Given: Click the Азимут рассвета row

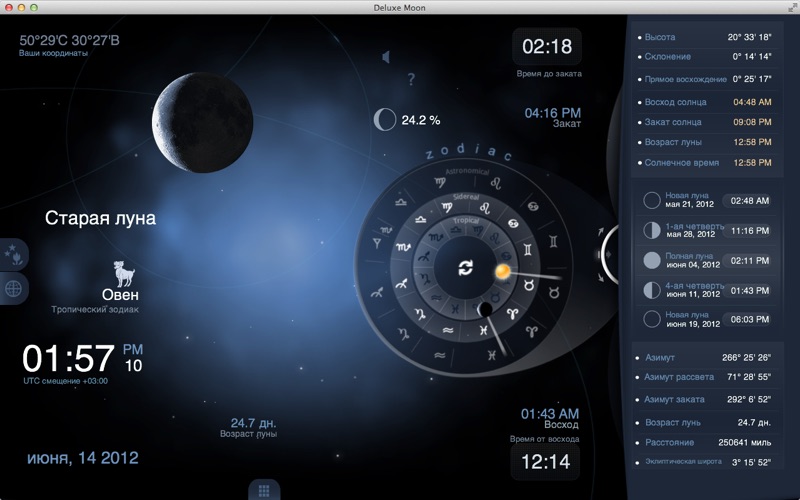Looking at the screenshot, I should click(705, 377).
